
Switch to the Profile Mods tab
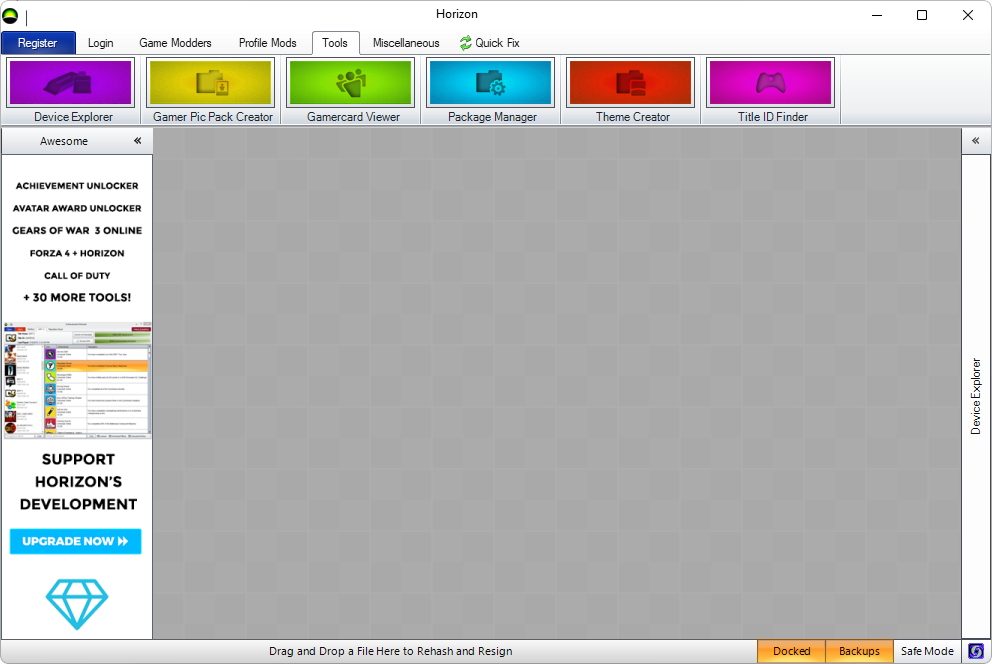coord(267,43)
